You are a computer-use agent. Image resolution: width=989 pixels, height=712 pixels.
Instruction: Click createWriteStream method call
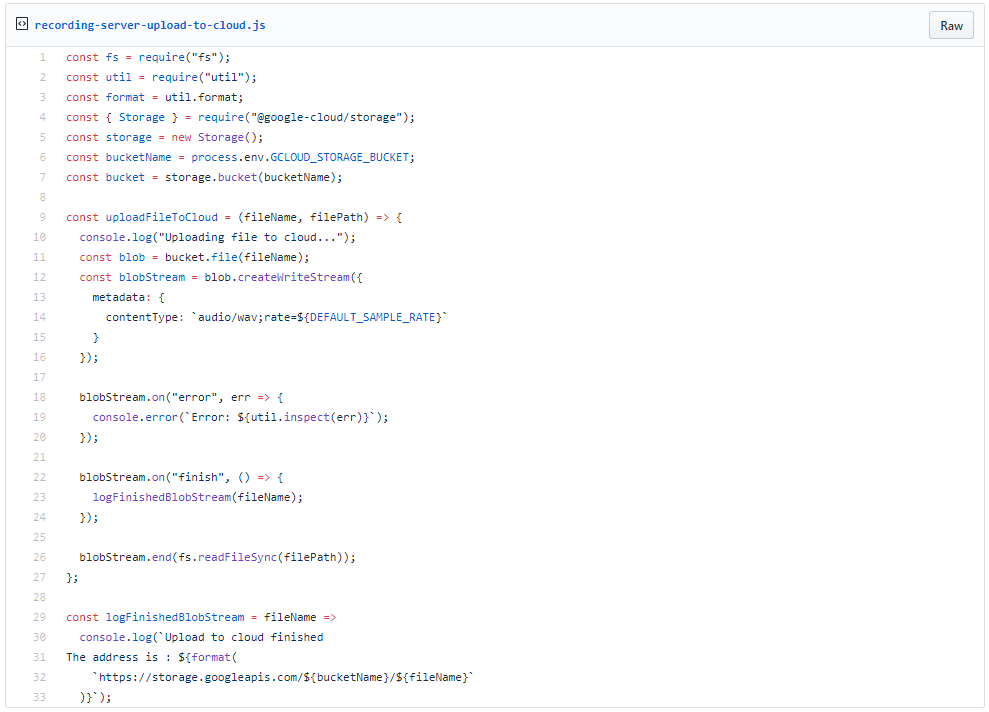point(293,277)
